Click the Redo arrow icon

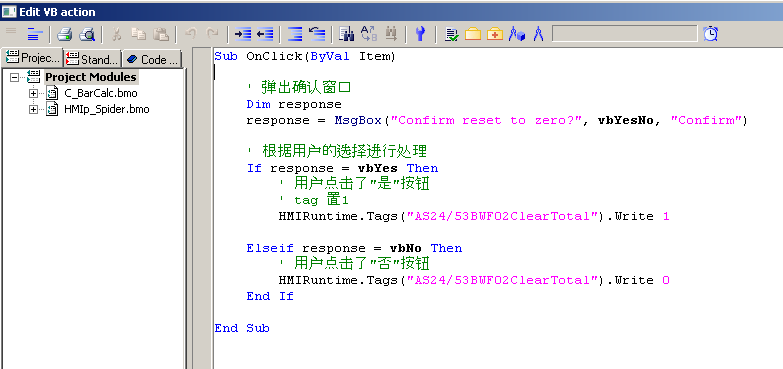click(213, 34)
